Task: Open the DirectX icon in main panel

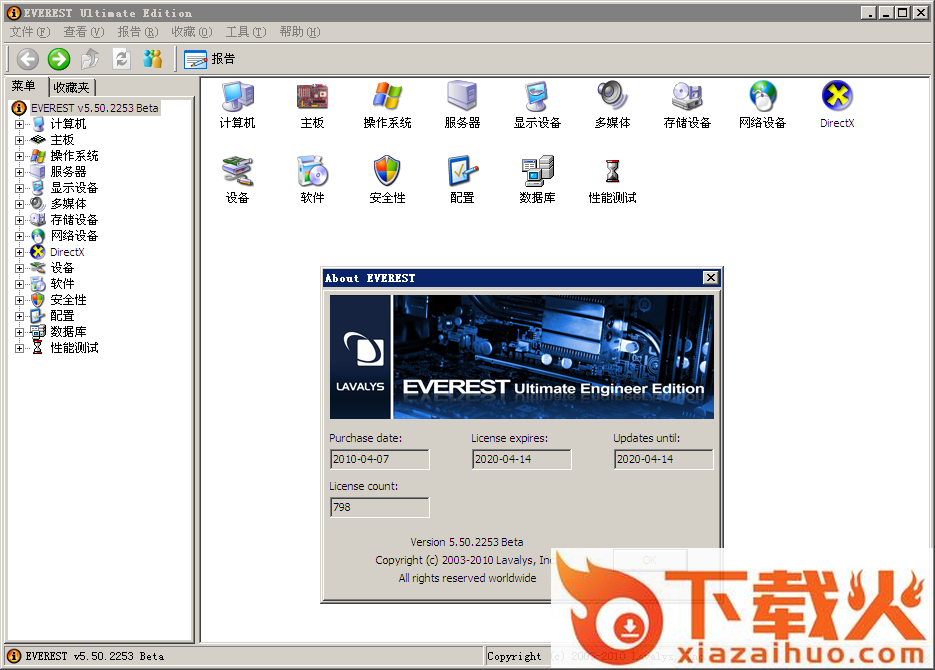Action: (x=837, y=98)
